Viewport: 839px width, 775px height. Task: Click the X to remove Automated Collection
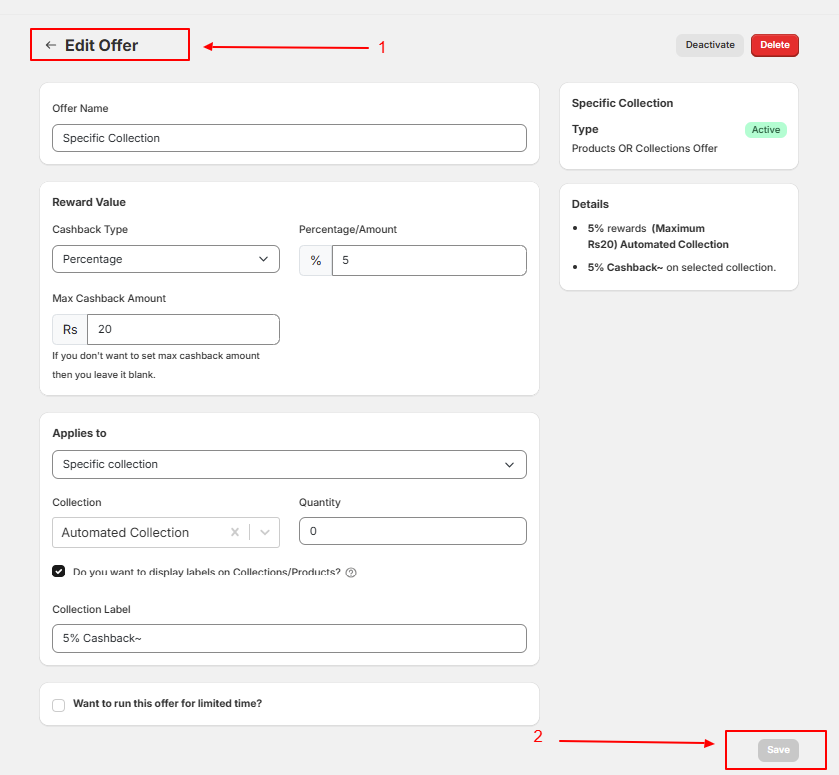click(235, 532)
